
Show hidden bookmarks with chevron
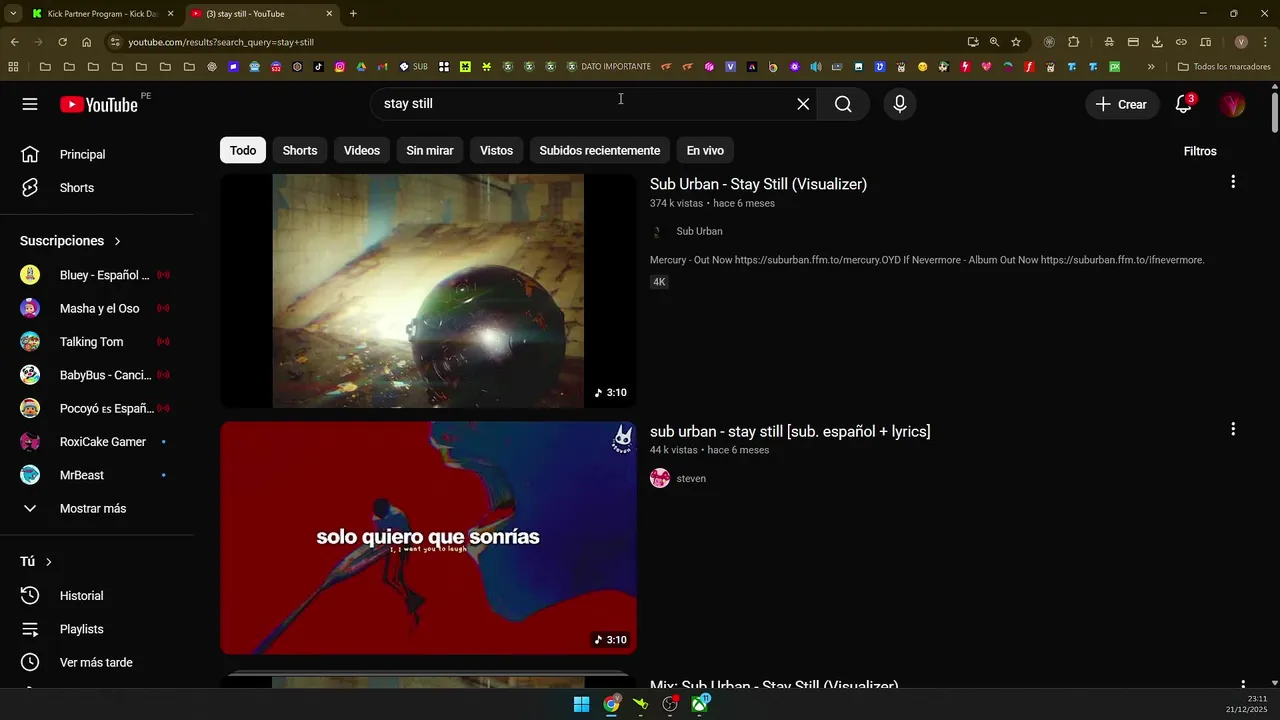pyautogui.click(x=1151, y=67)
